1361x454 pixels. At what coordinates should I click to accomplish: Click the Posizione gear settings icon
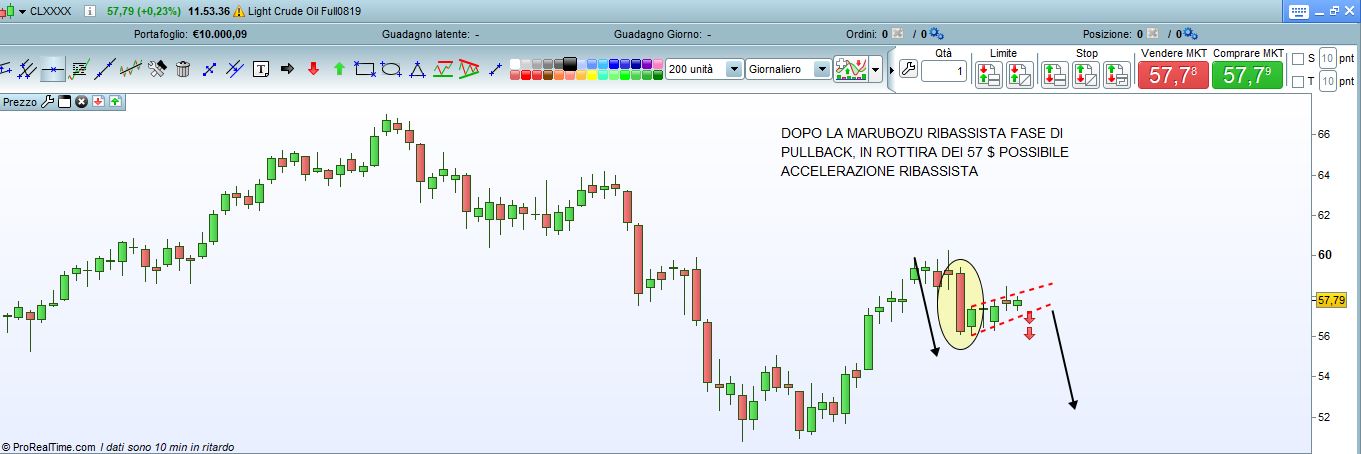(x=1190, y=33)
